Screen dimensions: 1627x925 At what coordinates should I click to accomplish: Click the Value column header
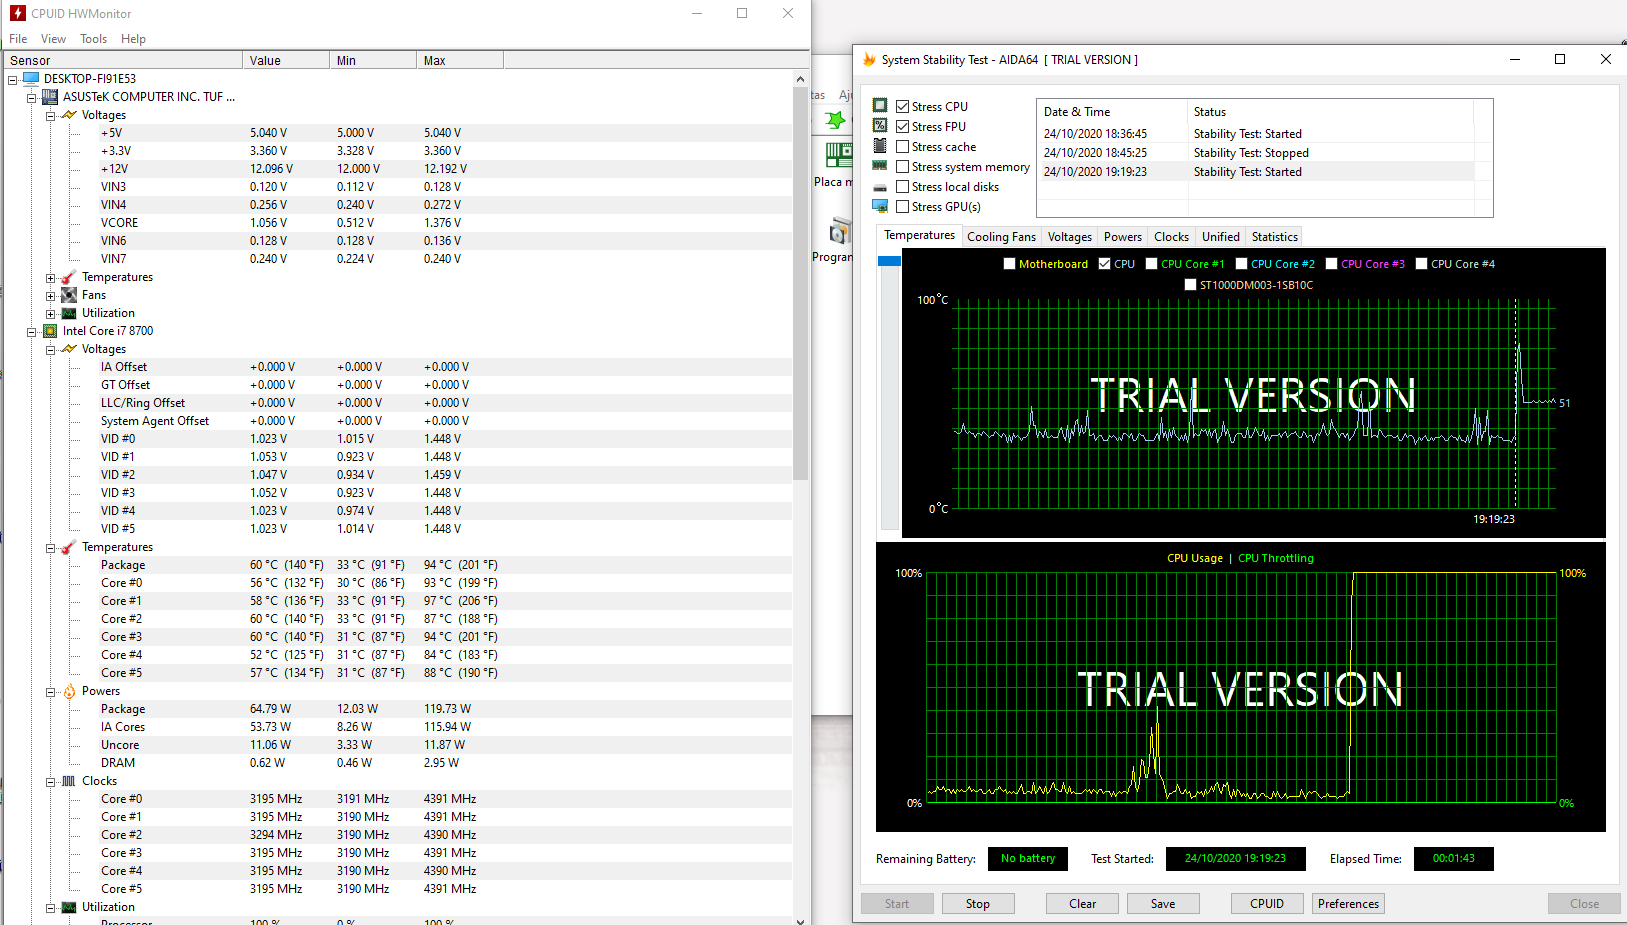point(286,60)
